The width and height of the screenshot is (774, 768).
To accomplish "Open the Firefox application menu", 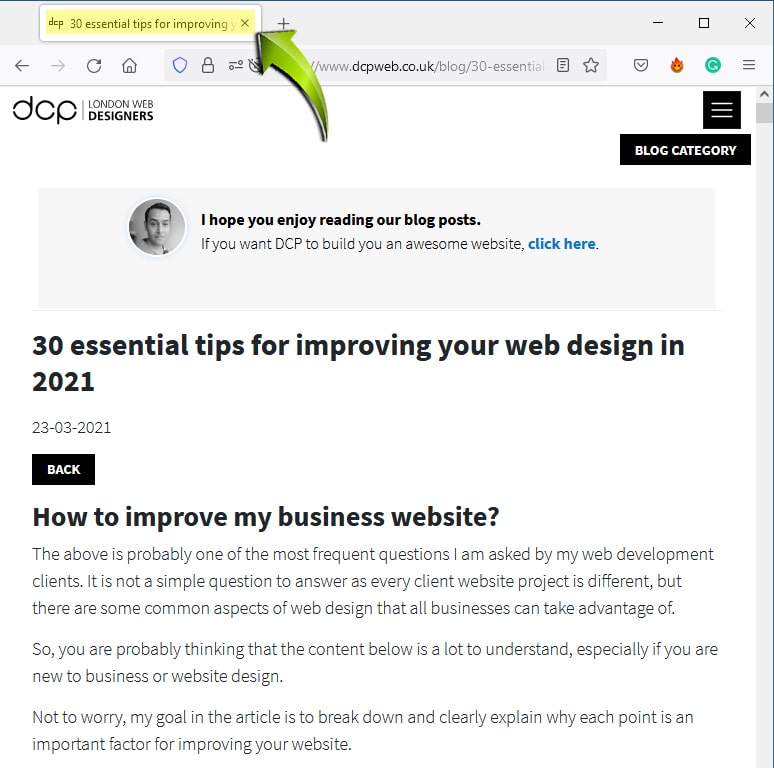I will 749,65.
